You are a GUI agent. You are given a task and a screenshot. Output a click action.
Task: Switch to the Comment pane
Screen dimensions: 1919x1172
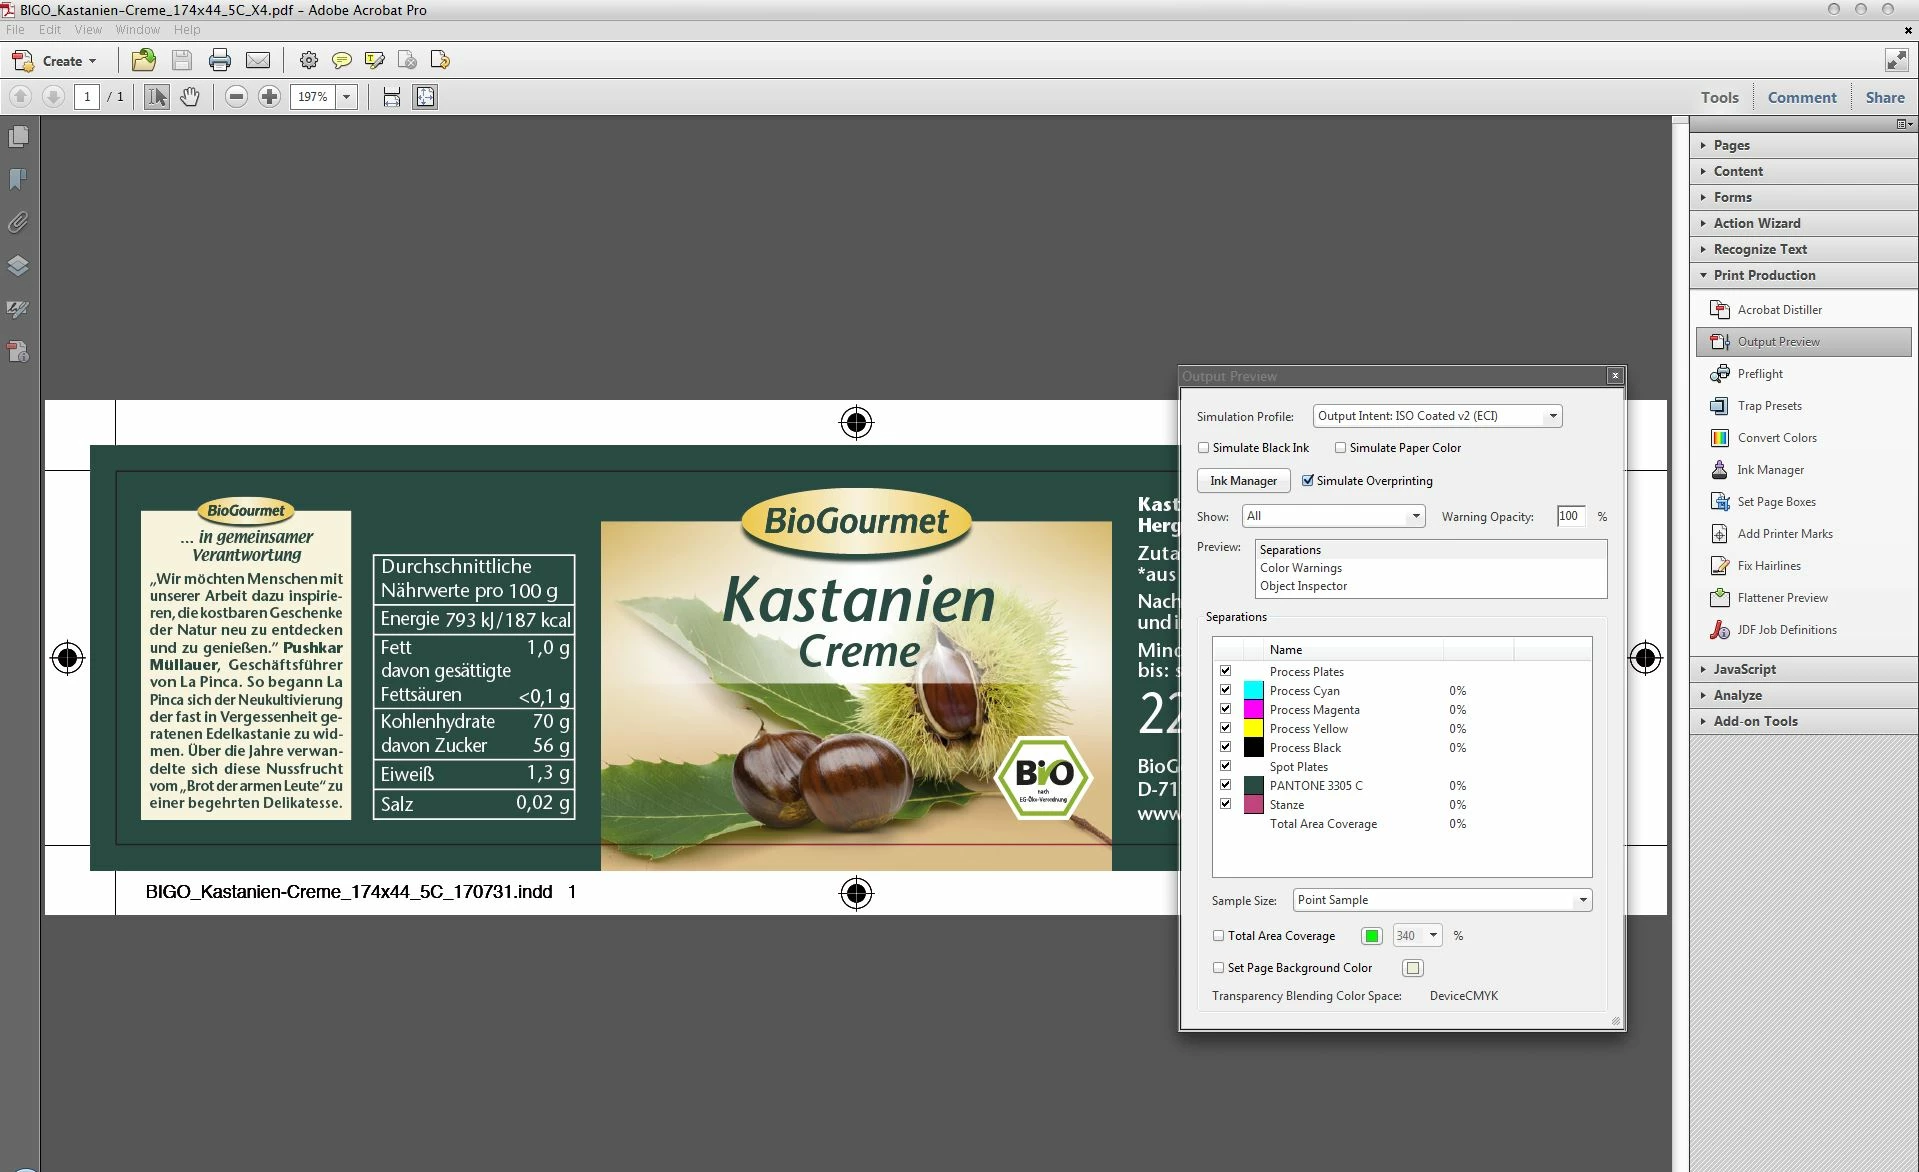point(1802,97)
